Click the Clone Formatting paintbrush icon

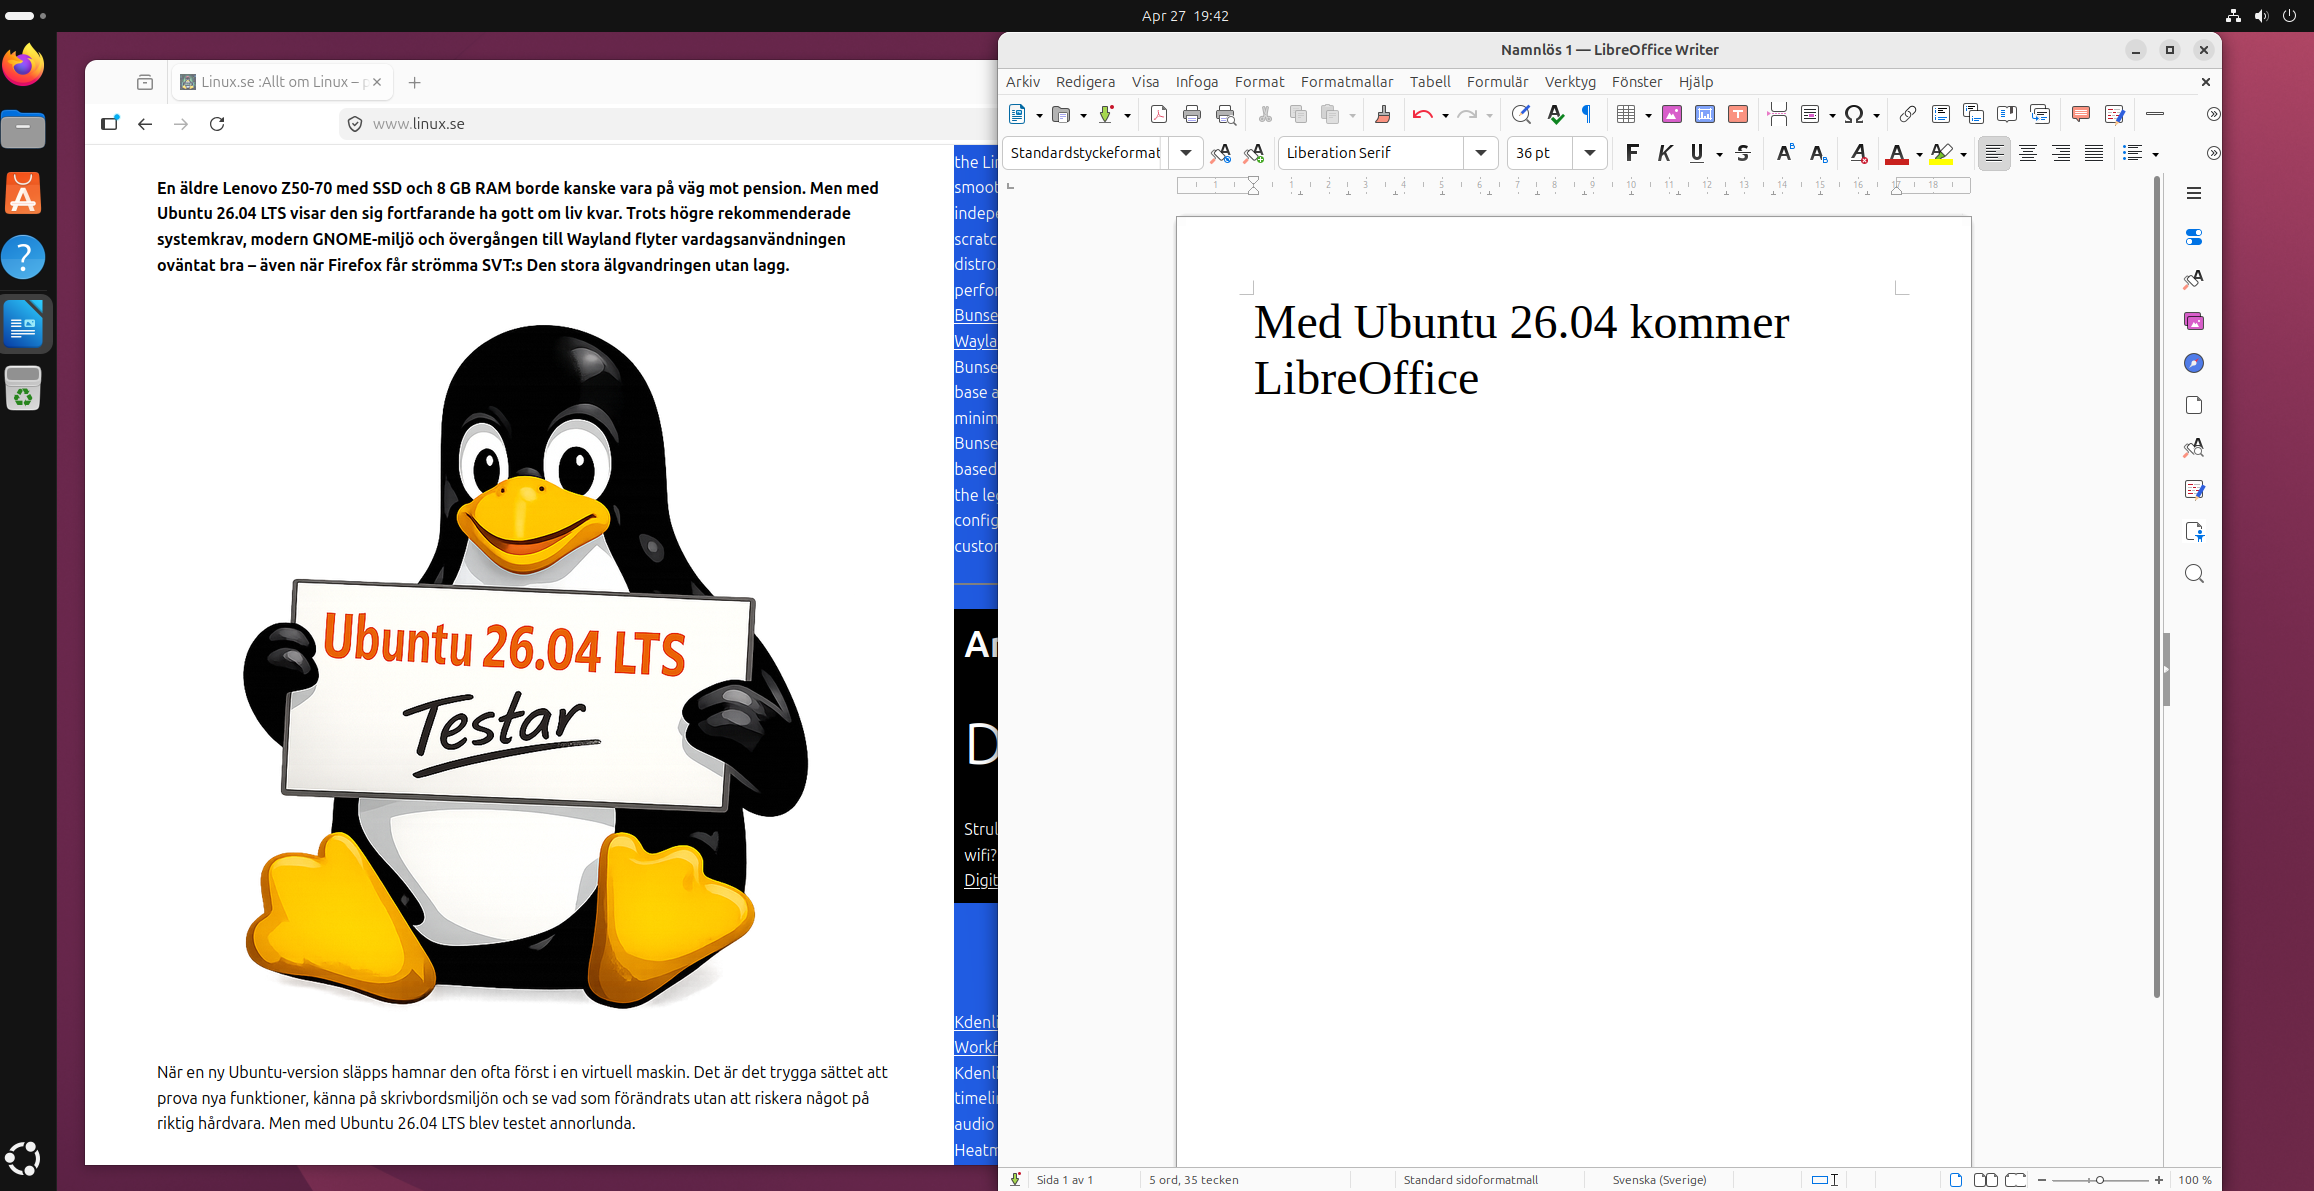tap(1383, 114)
